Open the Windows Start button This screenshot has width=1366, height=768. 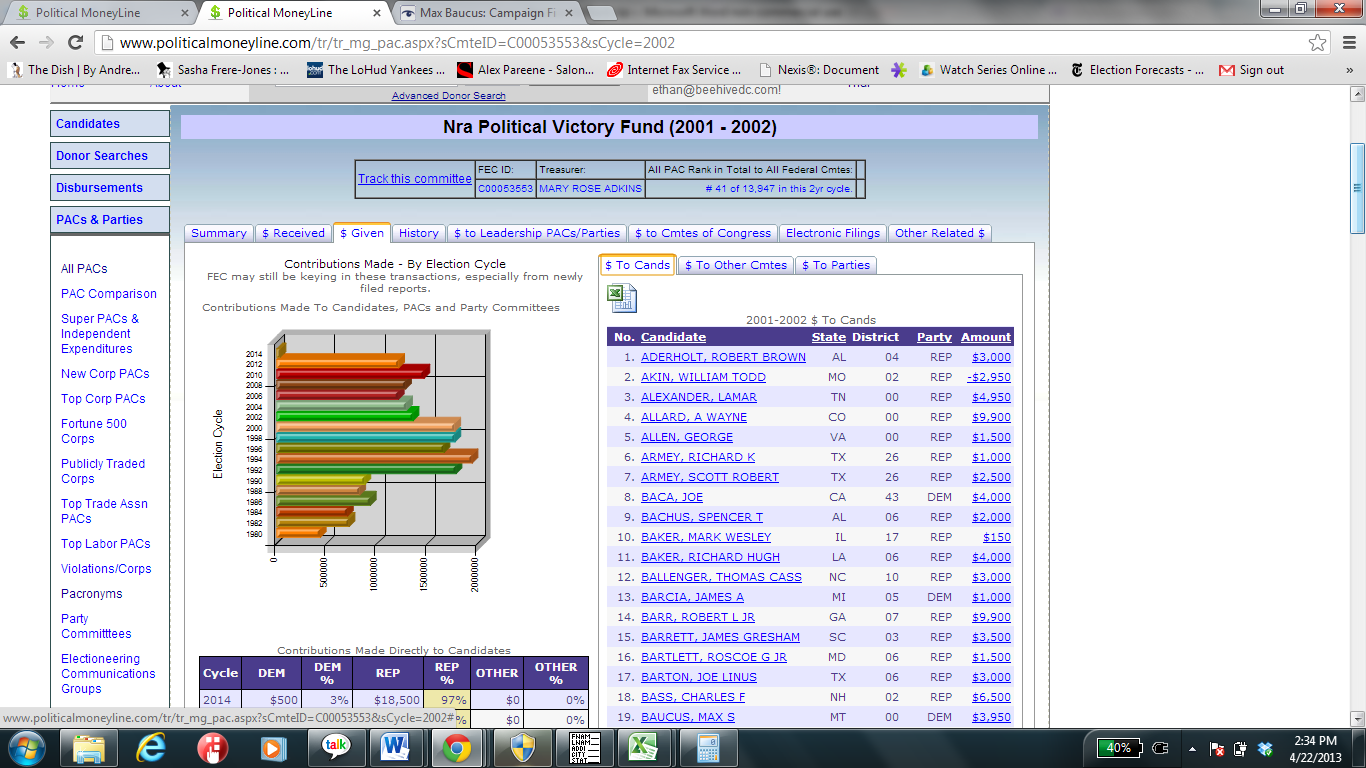26,747
